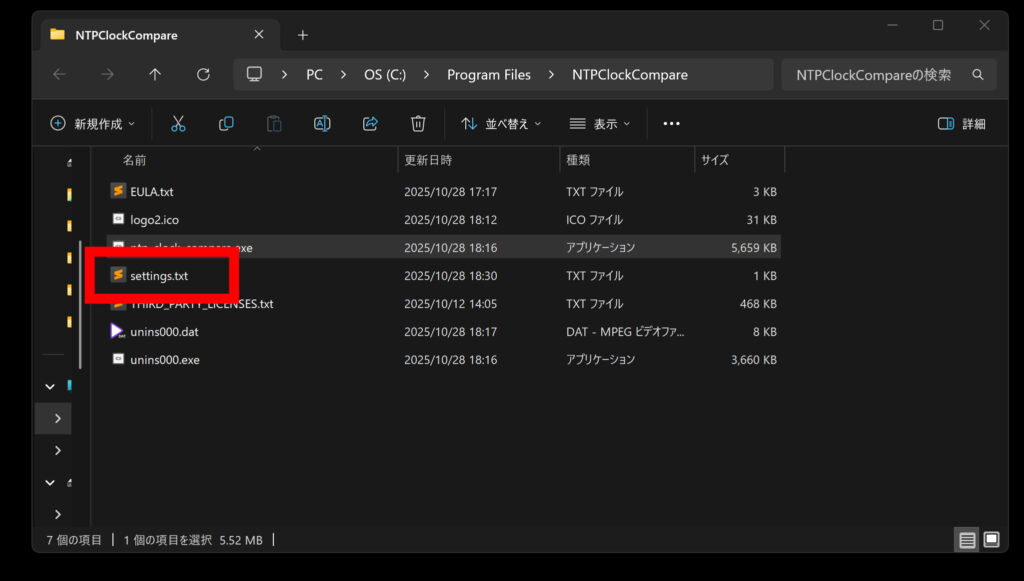Add a new tab with plus button
This screenshot has height=581, width=1024.
pos(303,35)
